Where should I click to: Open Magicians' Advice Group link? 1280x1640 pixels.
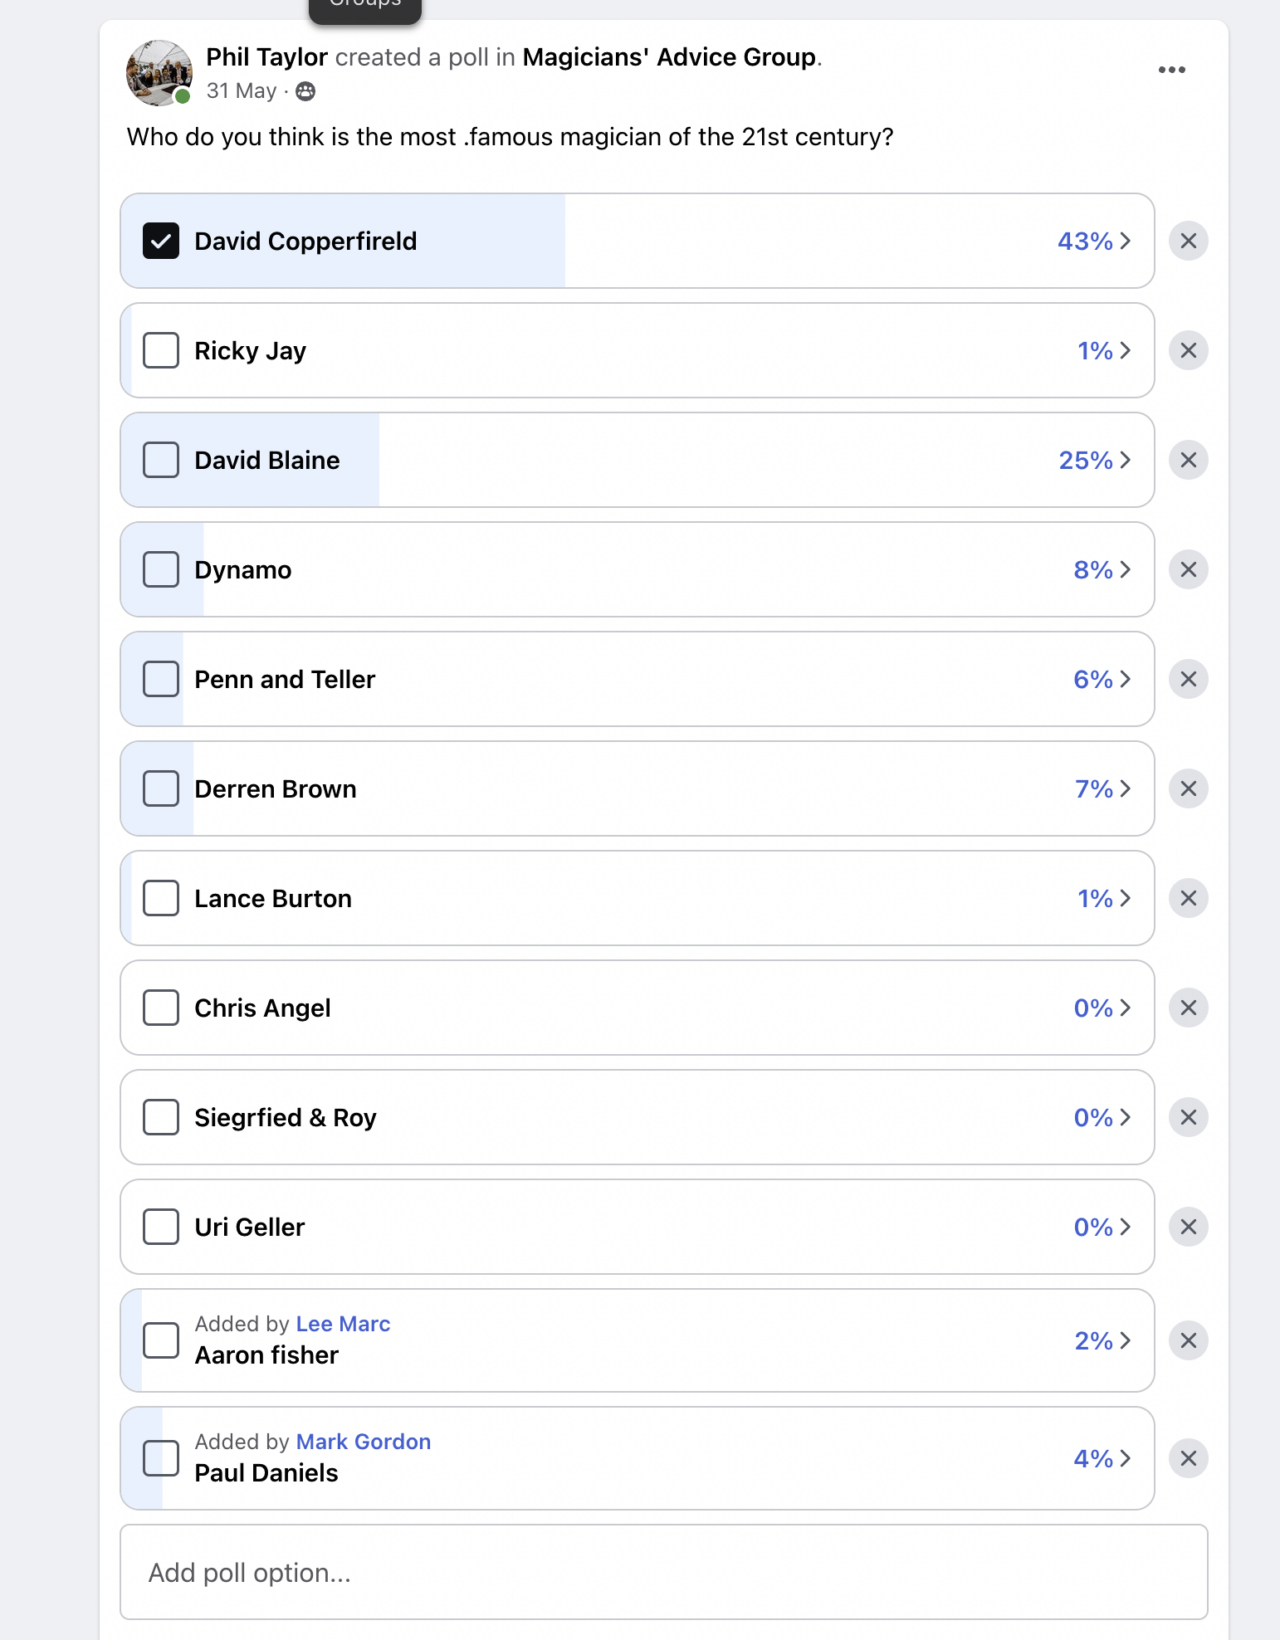click(x=669, y=57)
